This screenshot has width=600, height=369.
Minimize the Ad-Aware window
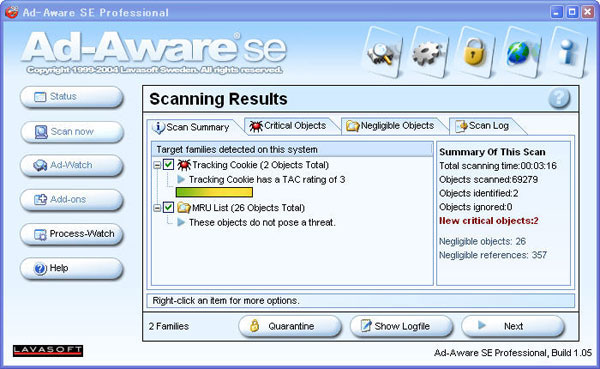coord(556,12)
